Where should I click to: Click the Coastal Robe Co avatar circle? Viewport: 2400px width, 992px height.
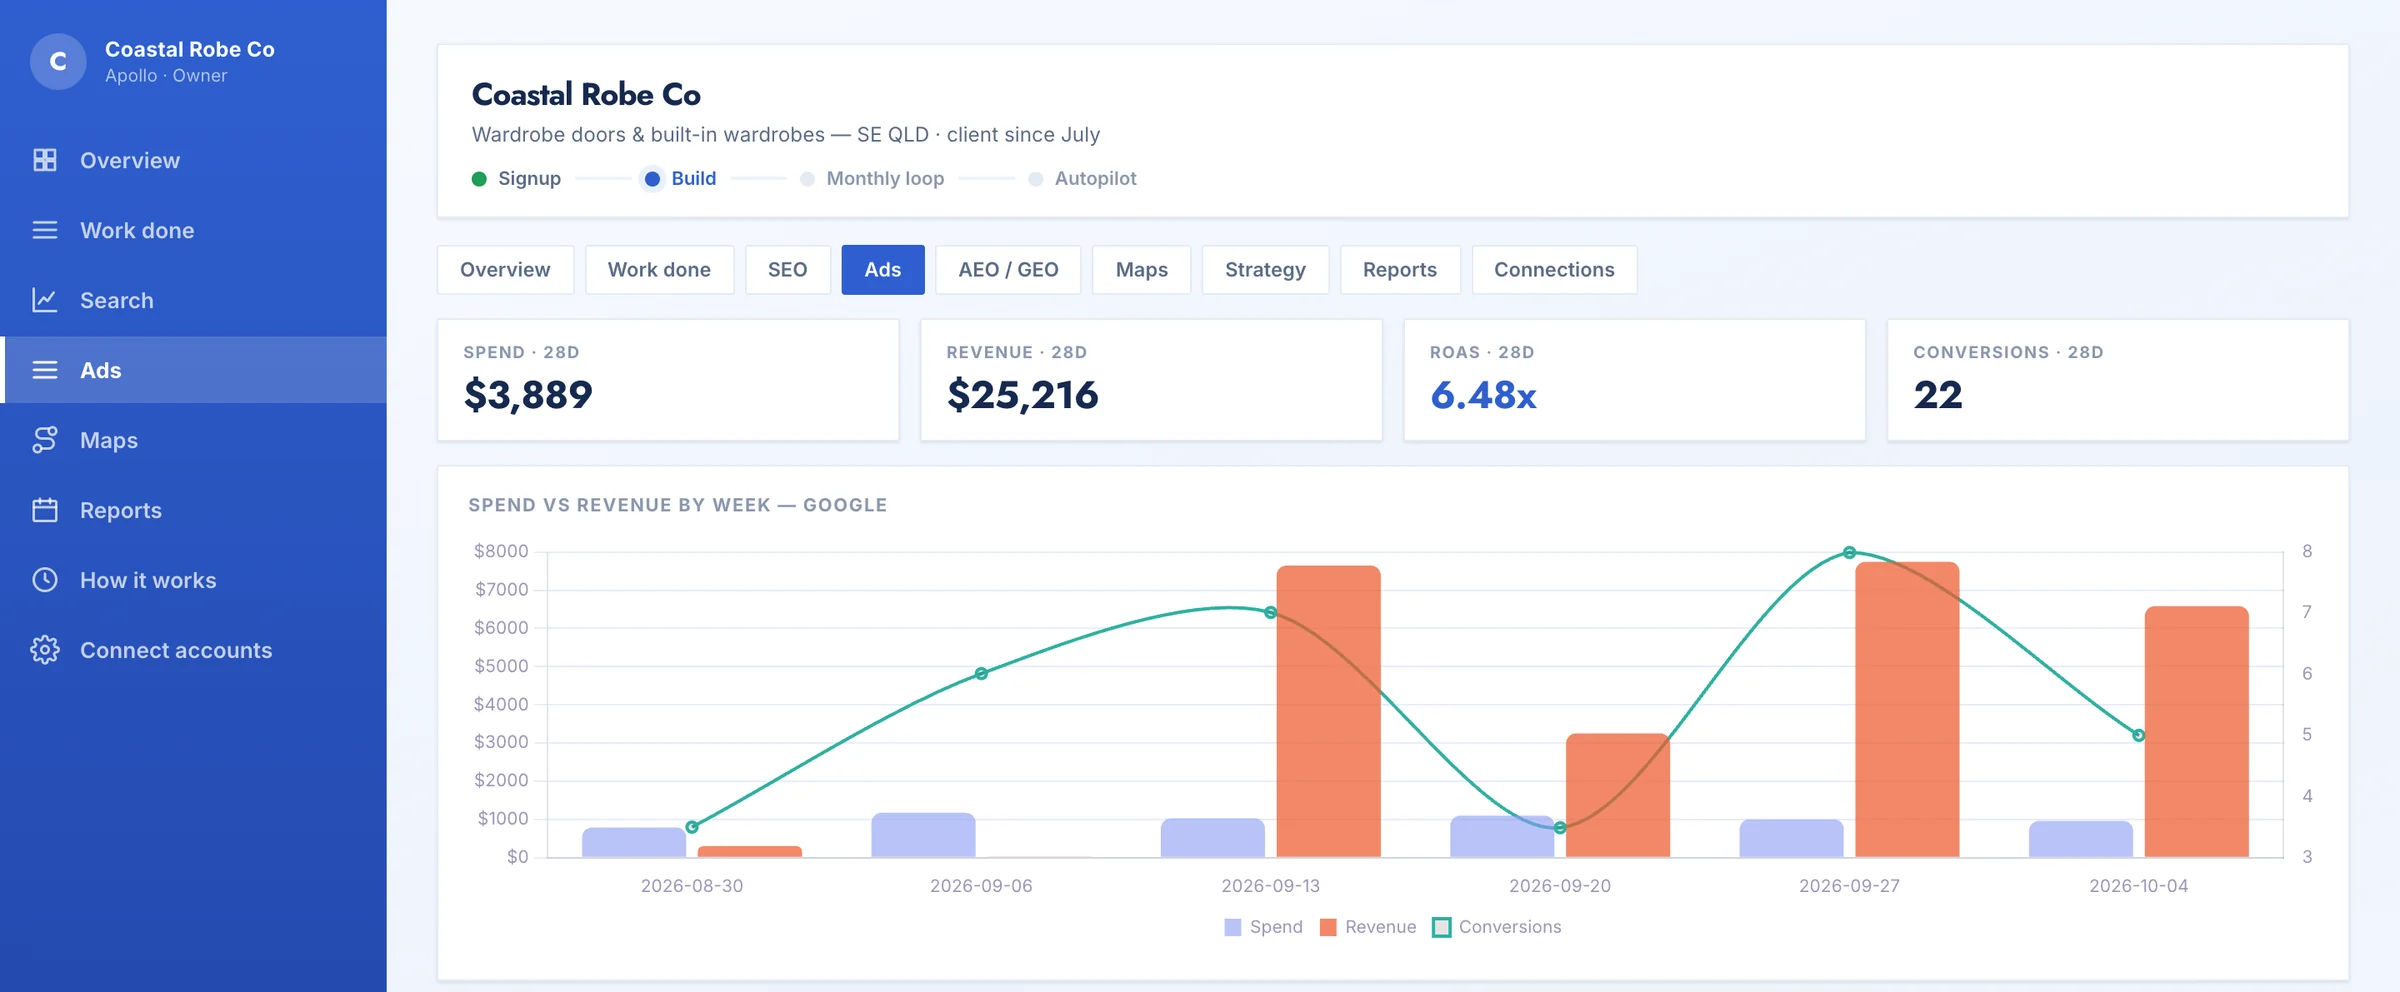click(x=58, y=62)
